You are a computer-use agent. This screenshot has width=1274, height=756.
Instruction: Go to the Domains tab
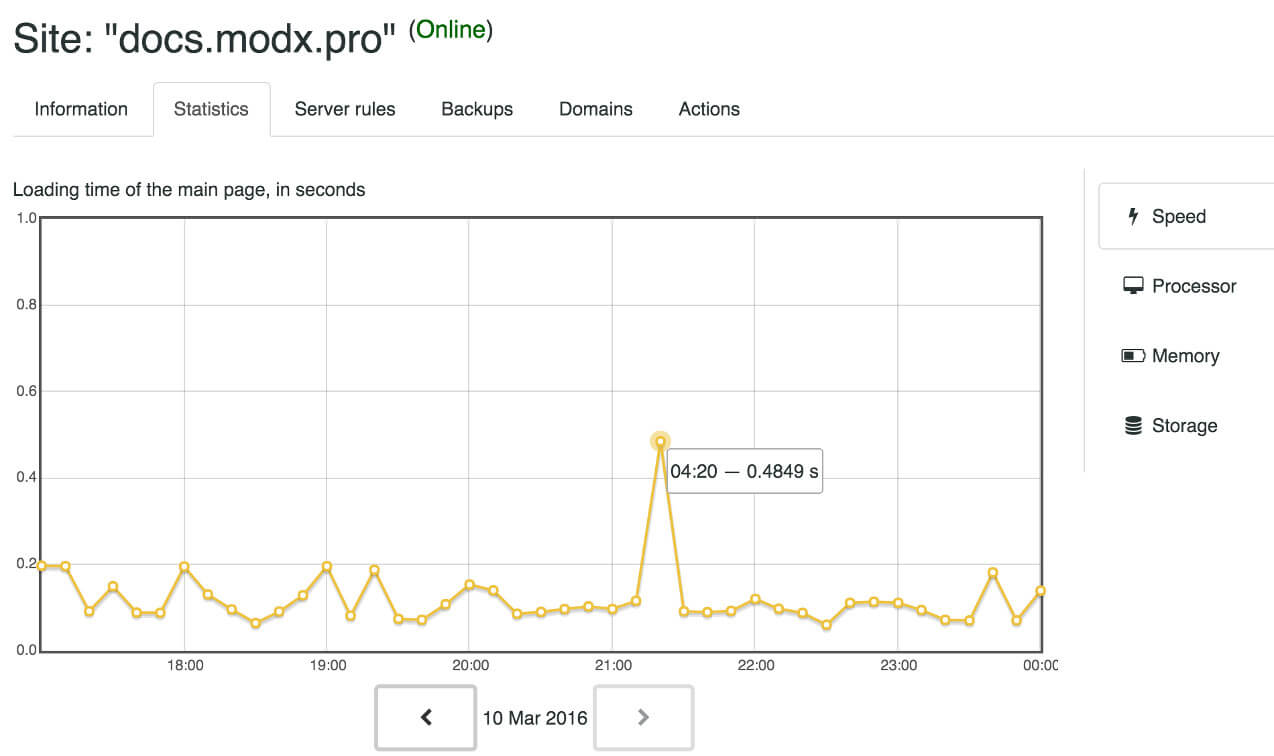click(596, 109)
